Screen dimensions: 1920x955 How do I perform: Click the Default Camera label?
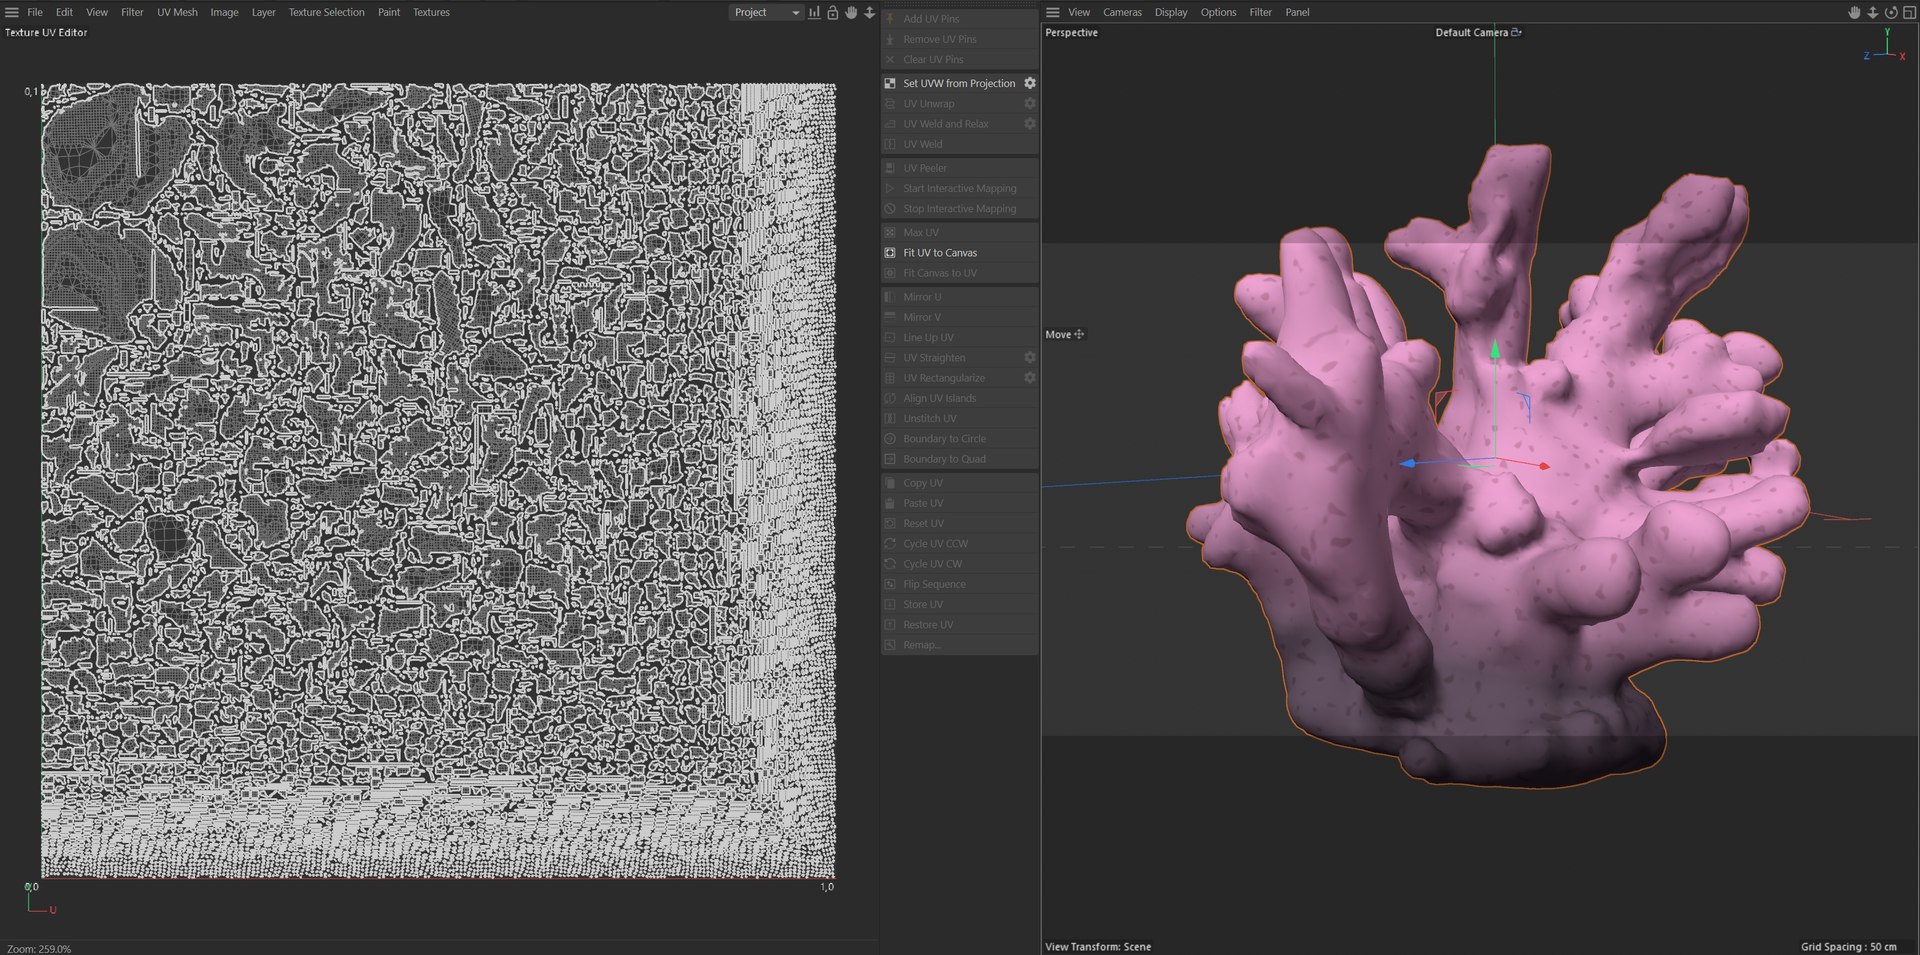coord(1471,32)
